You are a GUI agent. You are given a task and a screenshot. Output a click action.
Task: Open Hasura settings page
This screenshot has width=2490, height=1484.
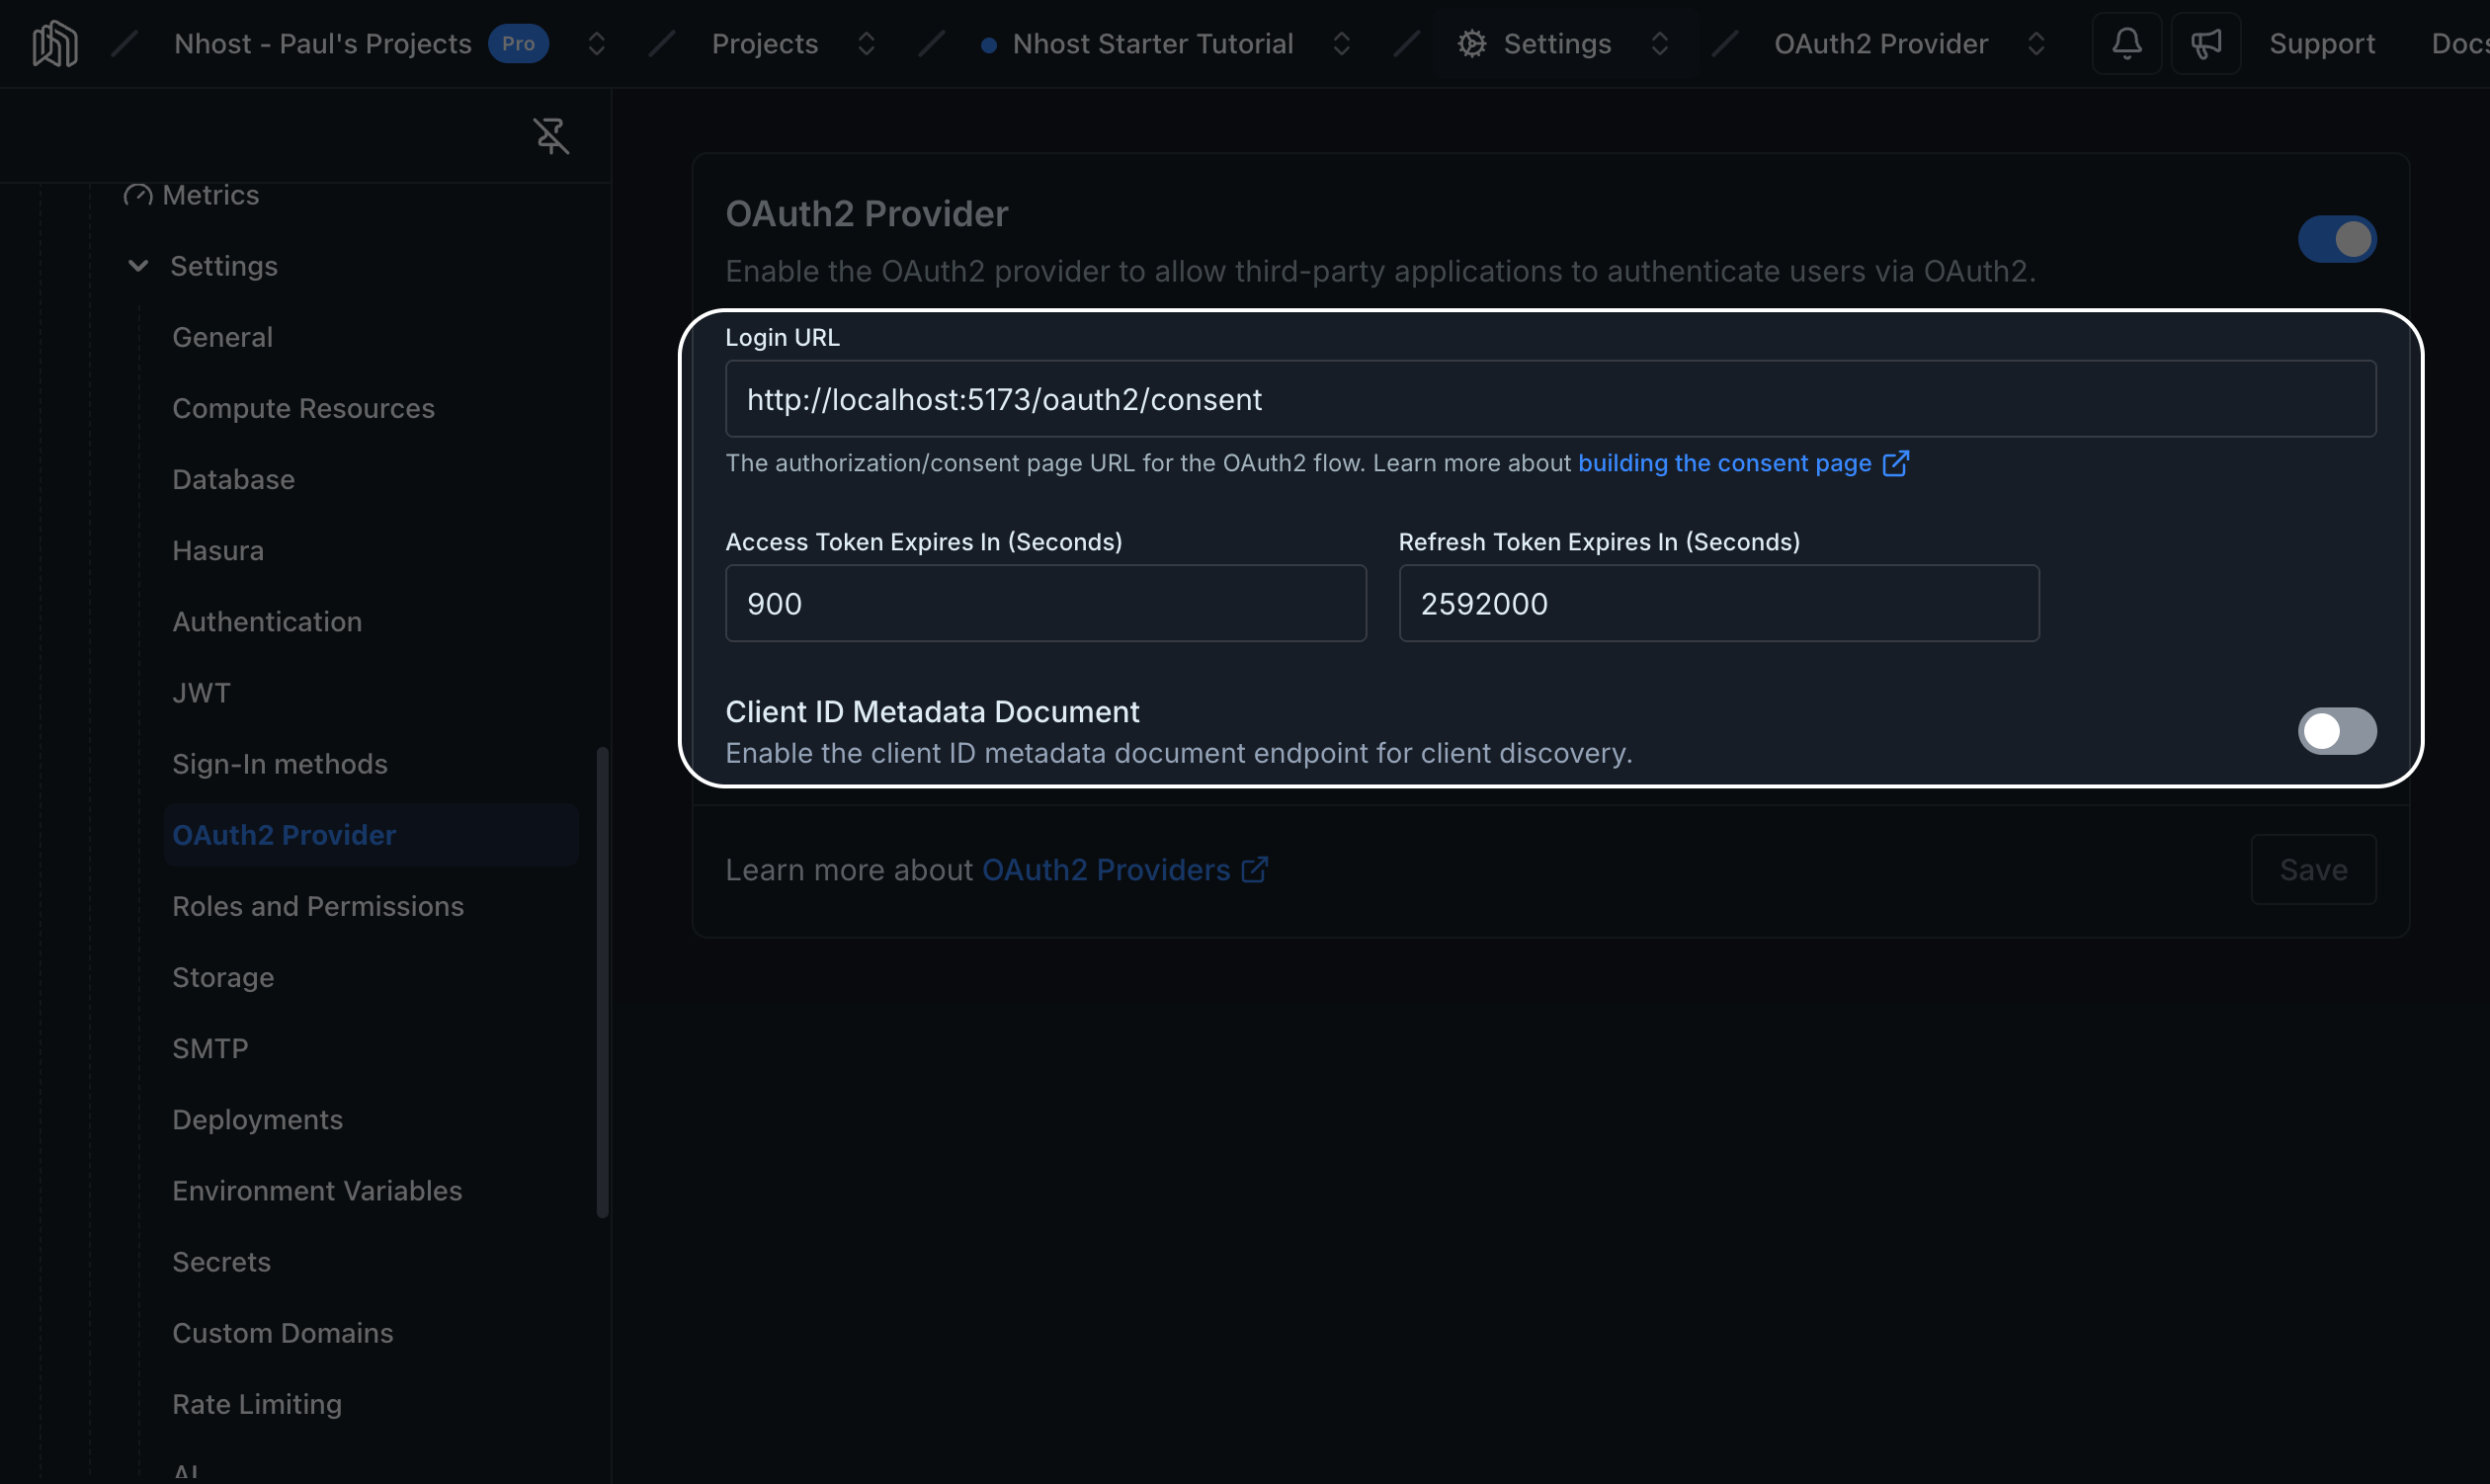(x=218, y=550)
